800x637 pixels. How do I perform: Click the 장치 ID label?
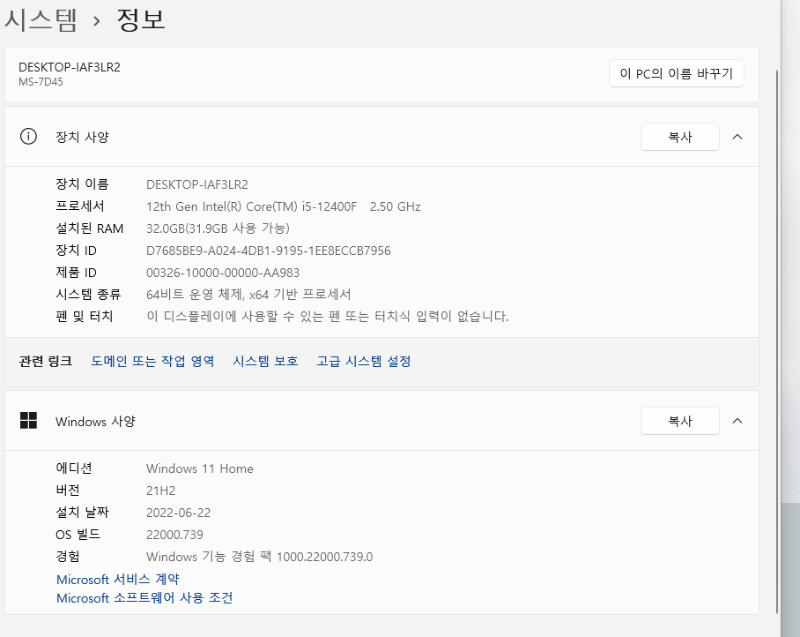[76, 250]
